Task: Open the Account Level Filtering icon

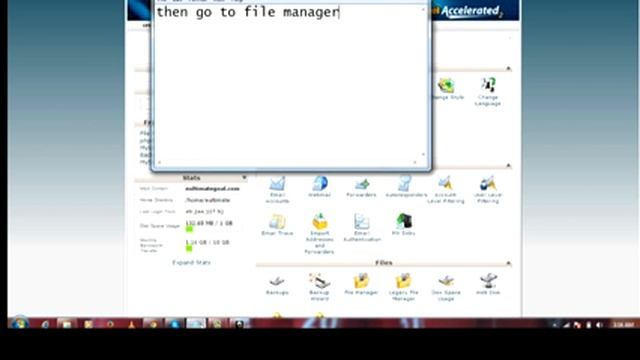Action: click(446, 183)
